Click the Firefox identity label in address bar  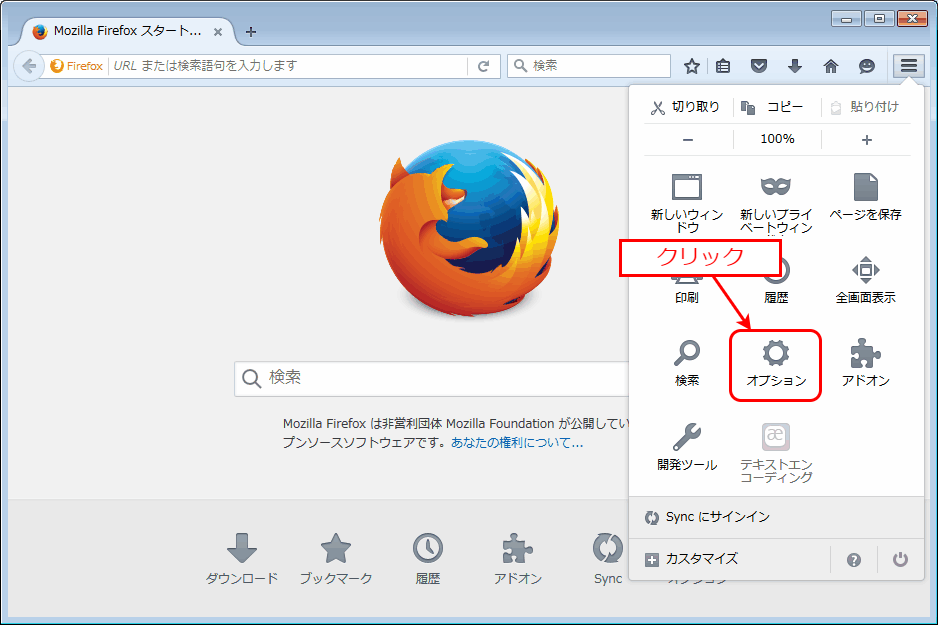77,66
